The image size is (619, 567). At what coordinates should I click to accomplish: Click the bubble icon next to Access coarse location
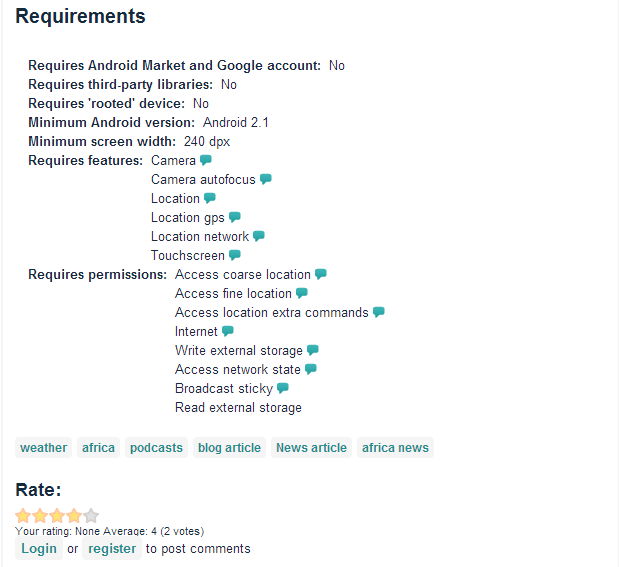(x=321, y=274)
